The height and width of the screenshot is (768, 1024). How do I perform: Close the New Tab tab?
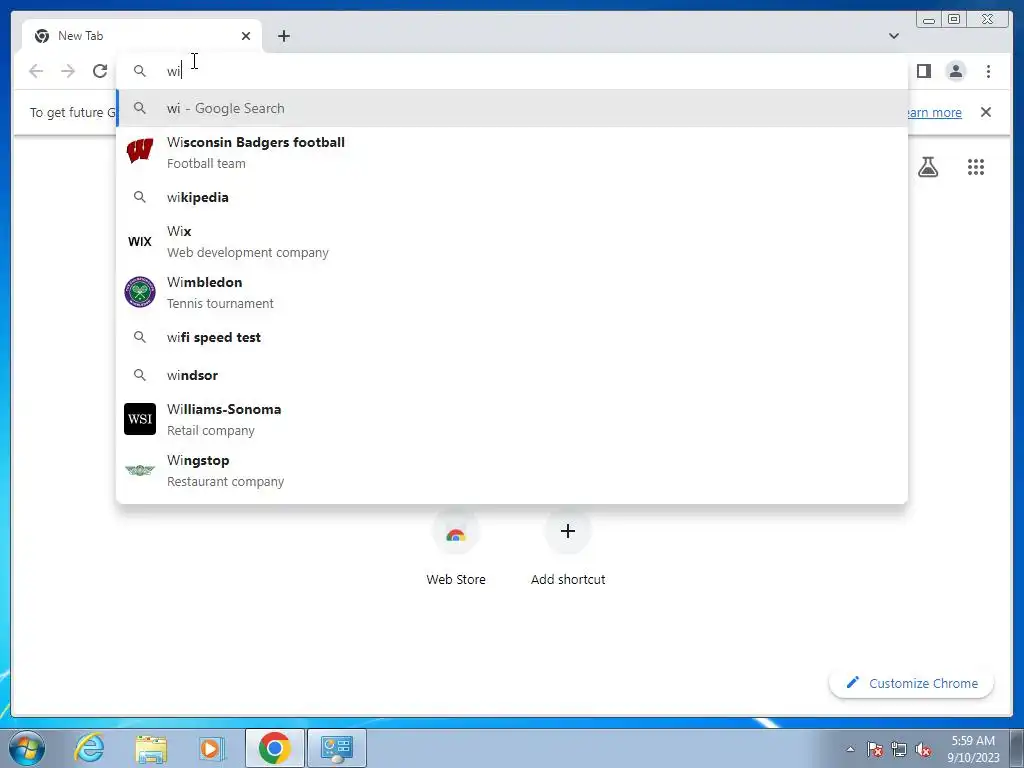pos(246,36)
